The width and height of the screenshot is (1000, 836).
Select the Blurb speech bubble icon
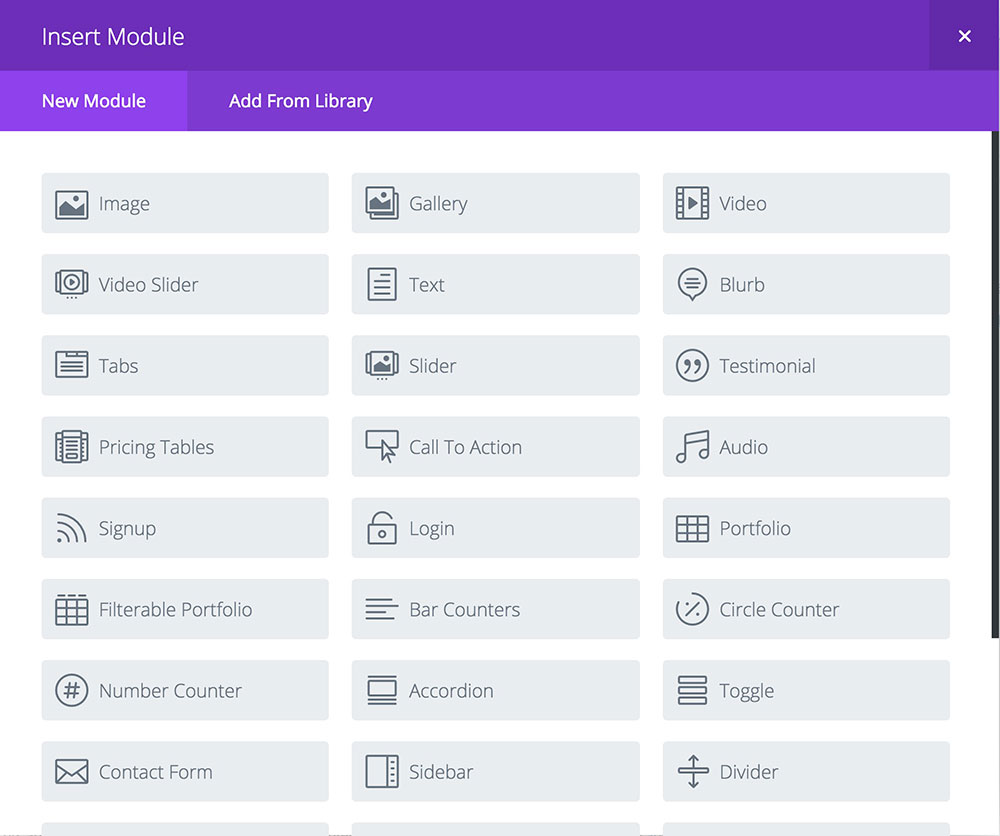pyautogui.click(x=692, y=284)
